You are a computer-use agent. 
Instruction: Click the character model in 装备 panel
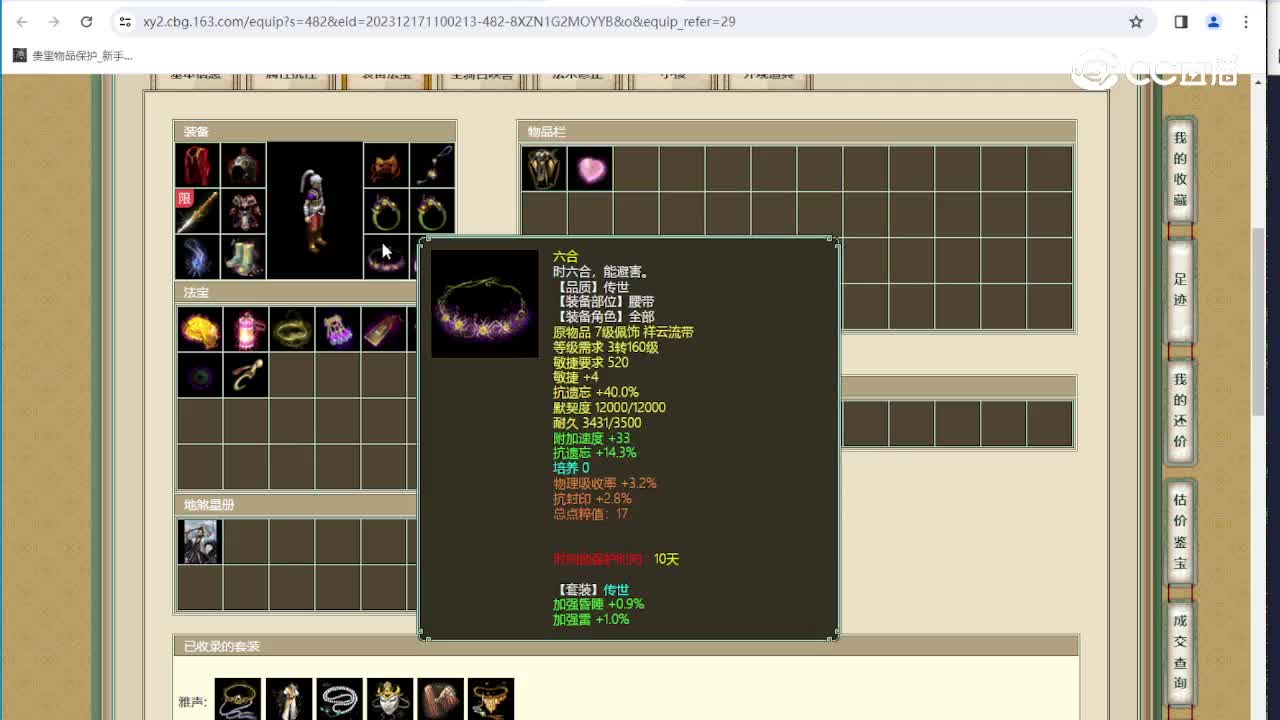[315, 211]
